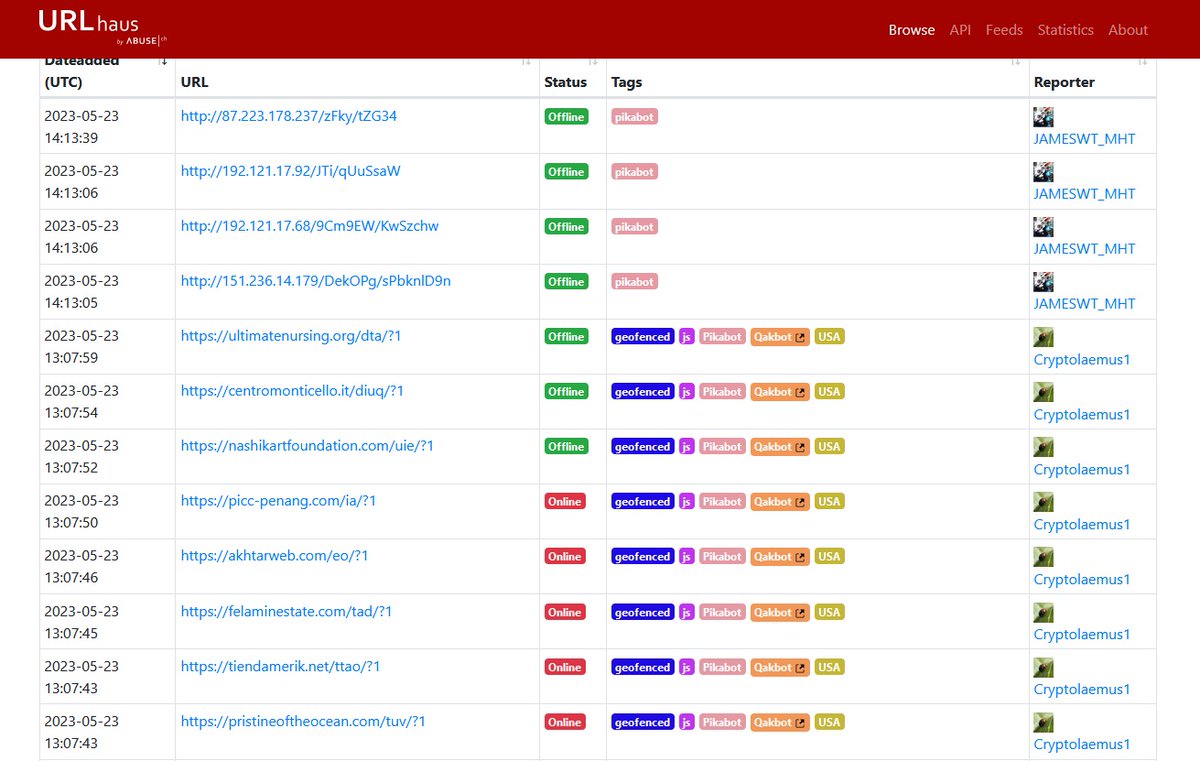Click geofenced tag on tiendamerik.net row
The height and width of the screenshot is (761, 1200).
pos(643,667)
